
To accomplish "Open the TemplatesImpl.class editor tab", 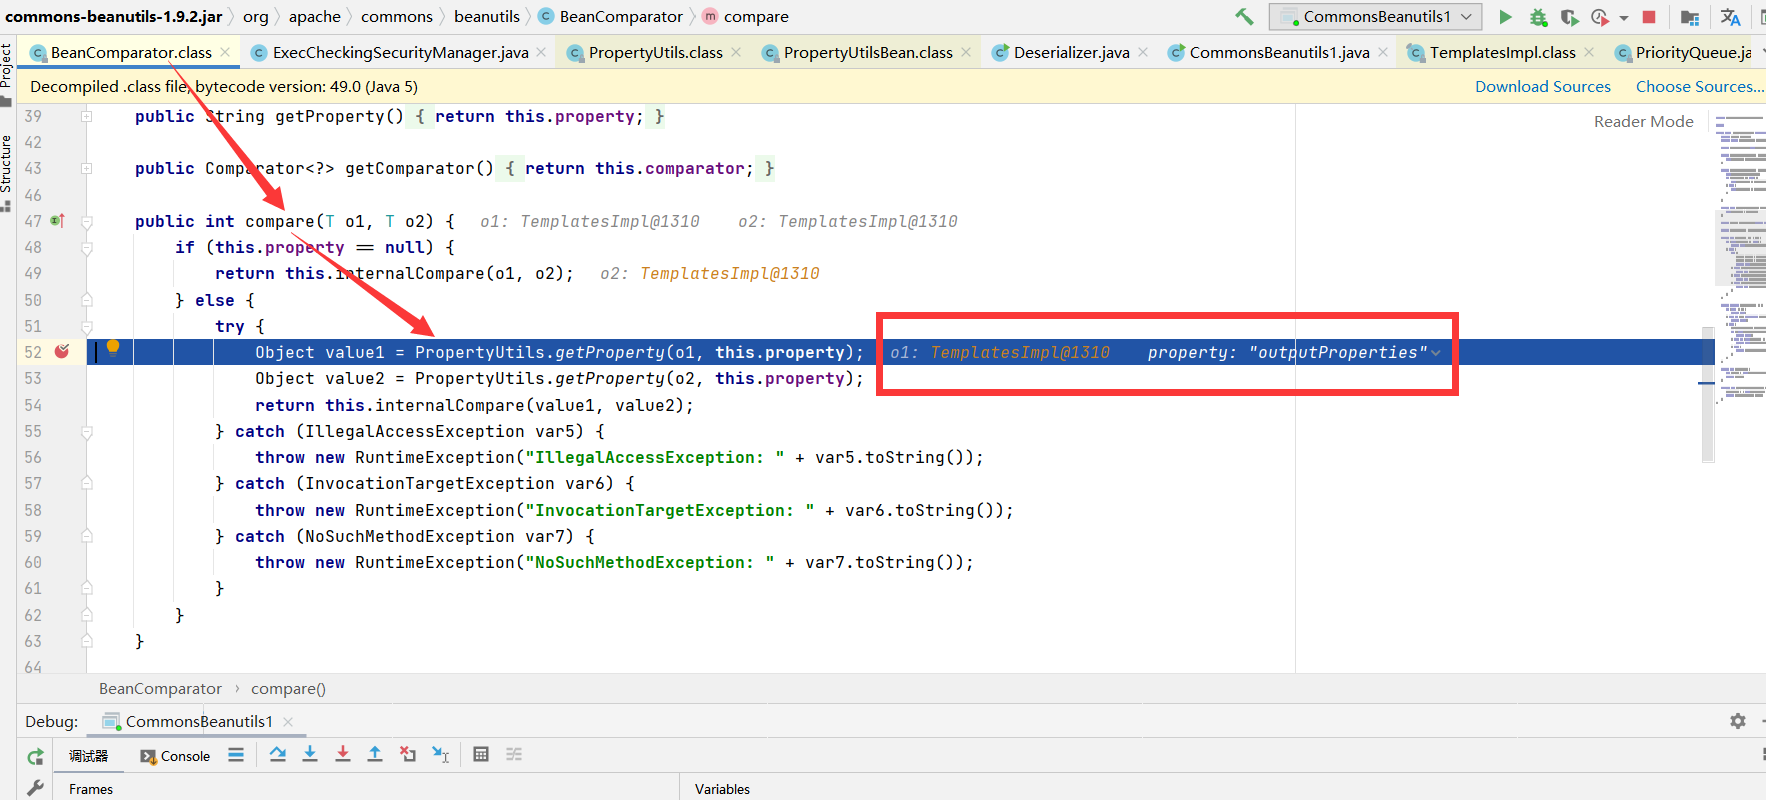I will (1502, 52).
